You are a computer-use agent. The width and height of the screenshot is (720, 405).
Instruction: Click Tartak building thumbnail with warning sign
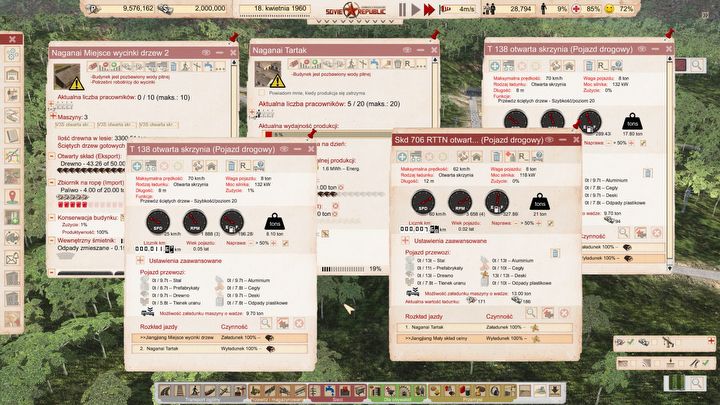[269, 74]
